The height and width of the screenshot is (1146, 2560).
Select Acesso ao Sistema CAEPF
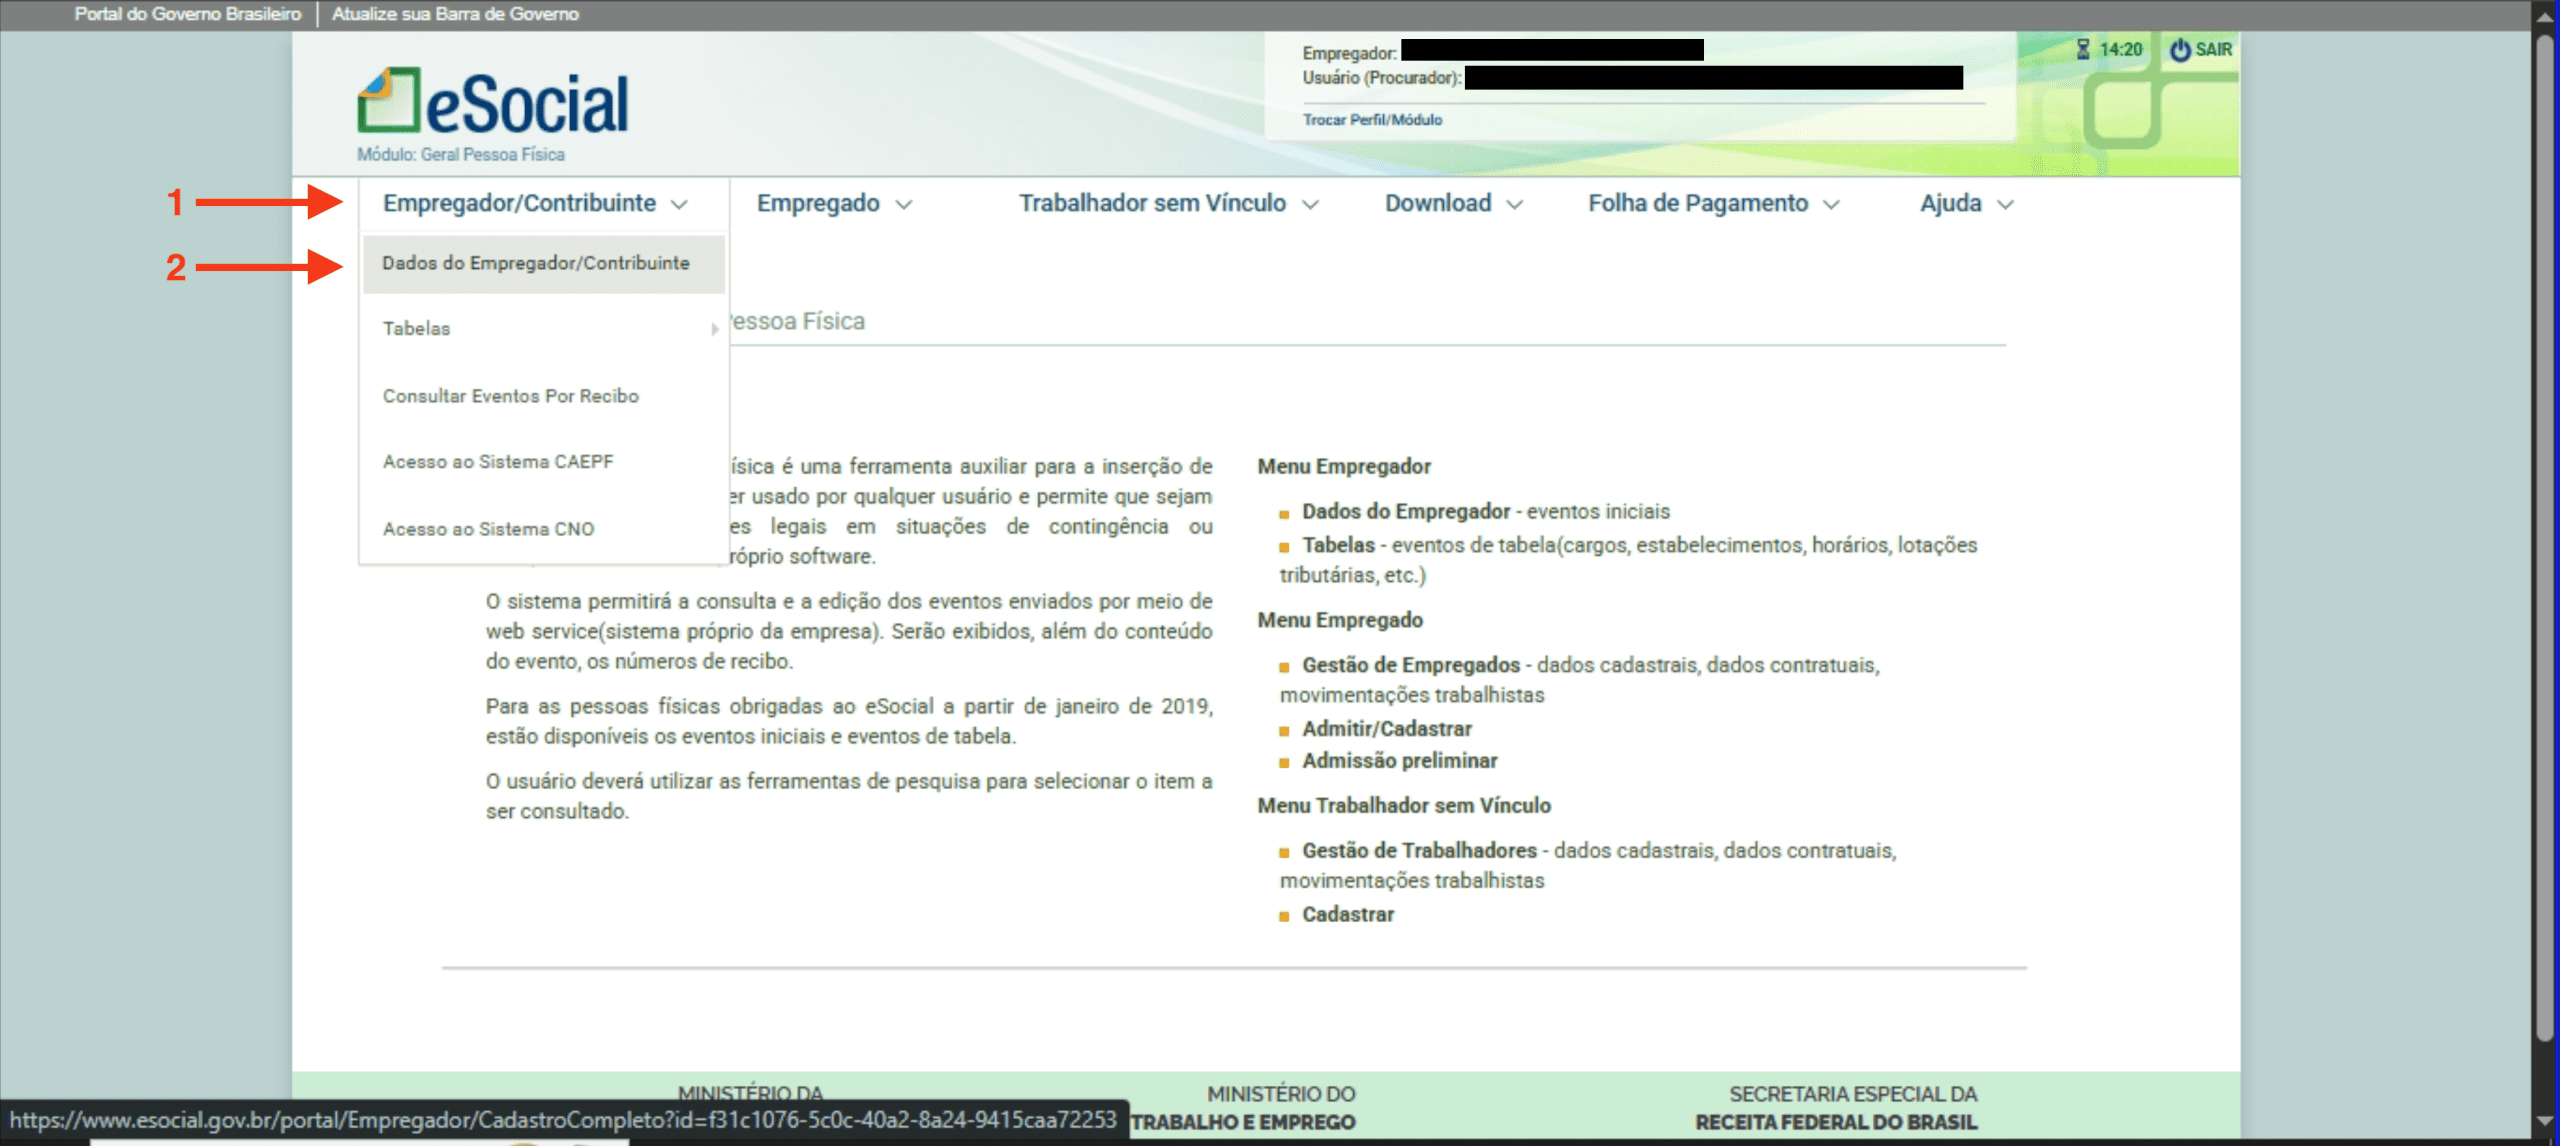(498, 462)
